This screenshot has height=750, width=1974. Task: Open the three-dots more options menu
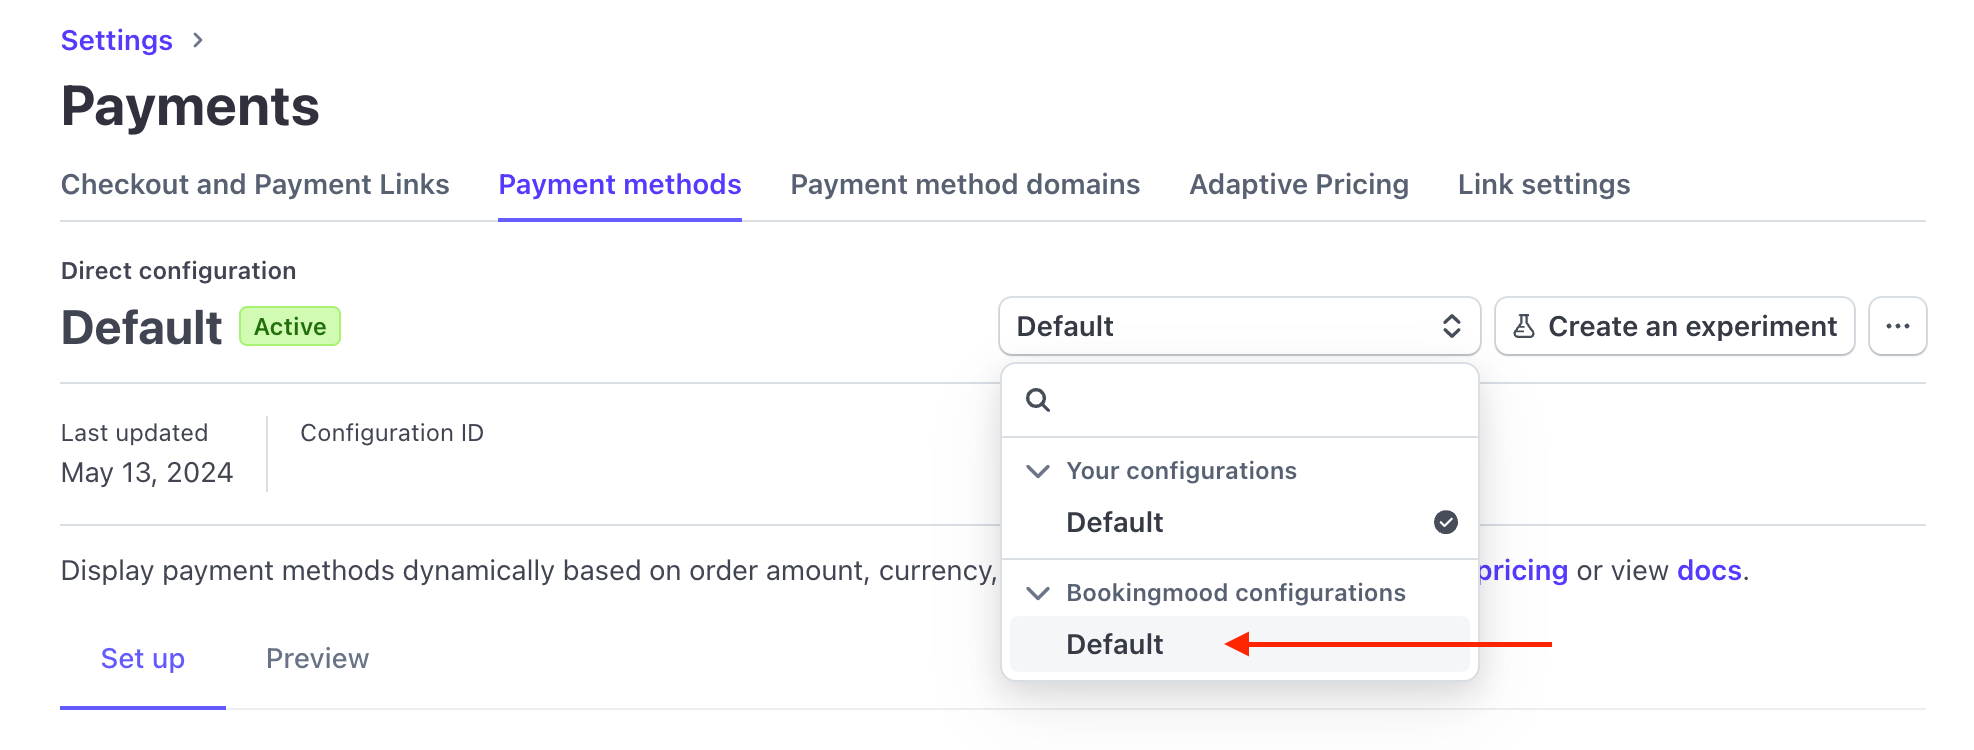[x=1897, y=326]
